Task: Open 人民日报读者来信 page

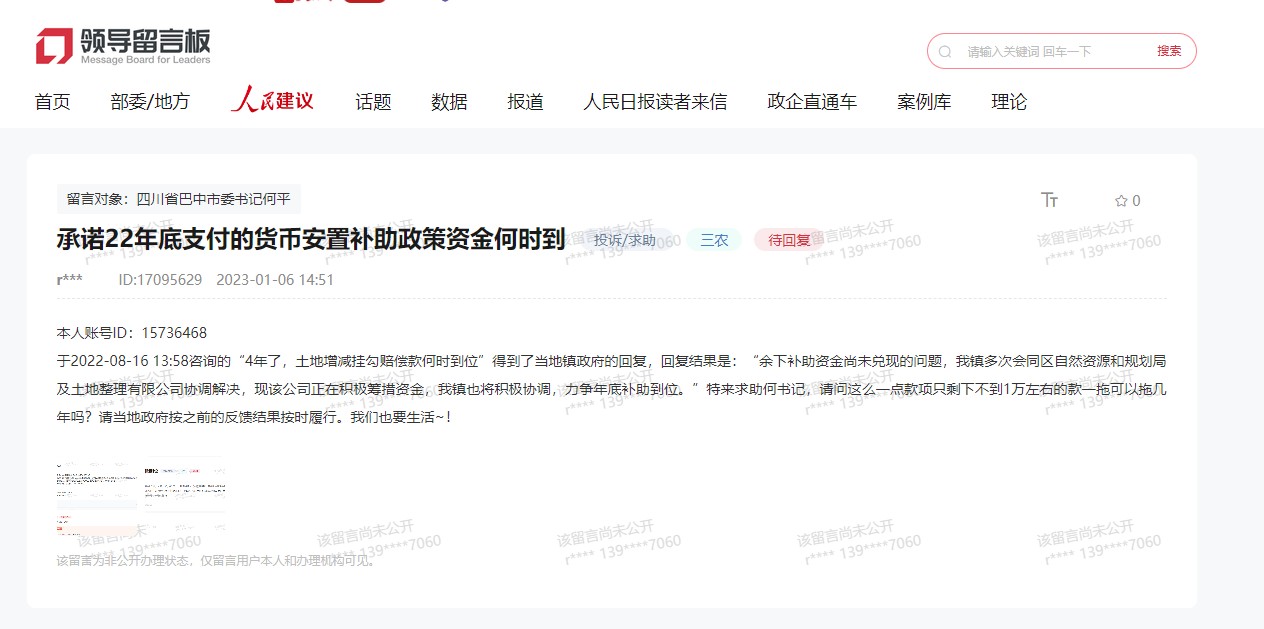Action: [655, 102]
